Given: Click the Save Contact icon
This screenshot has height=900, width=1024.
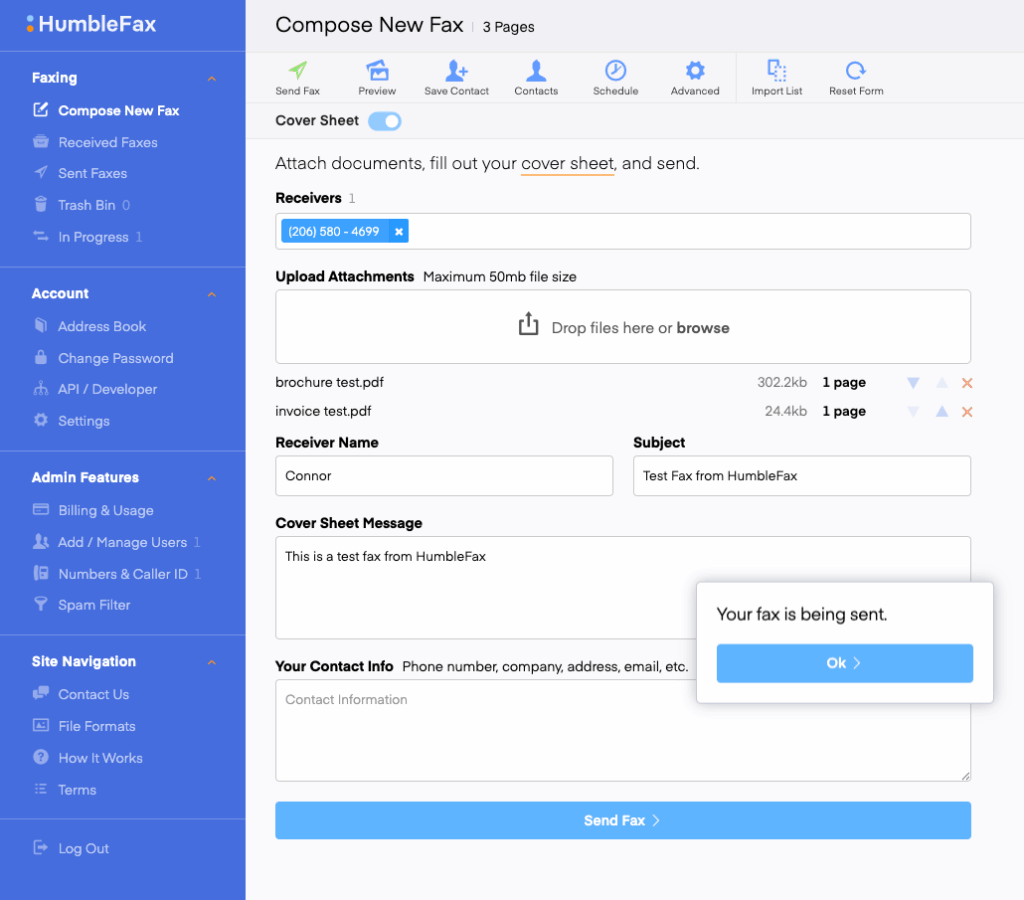Looking at the screenshot, I should (x=456, y=72).
